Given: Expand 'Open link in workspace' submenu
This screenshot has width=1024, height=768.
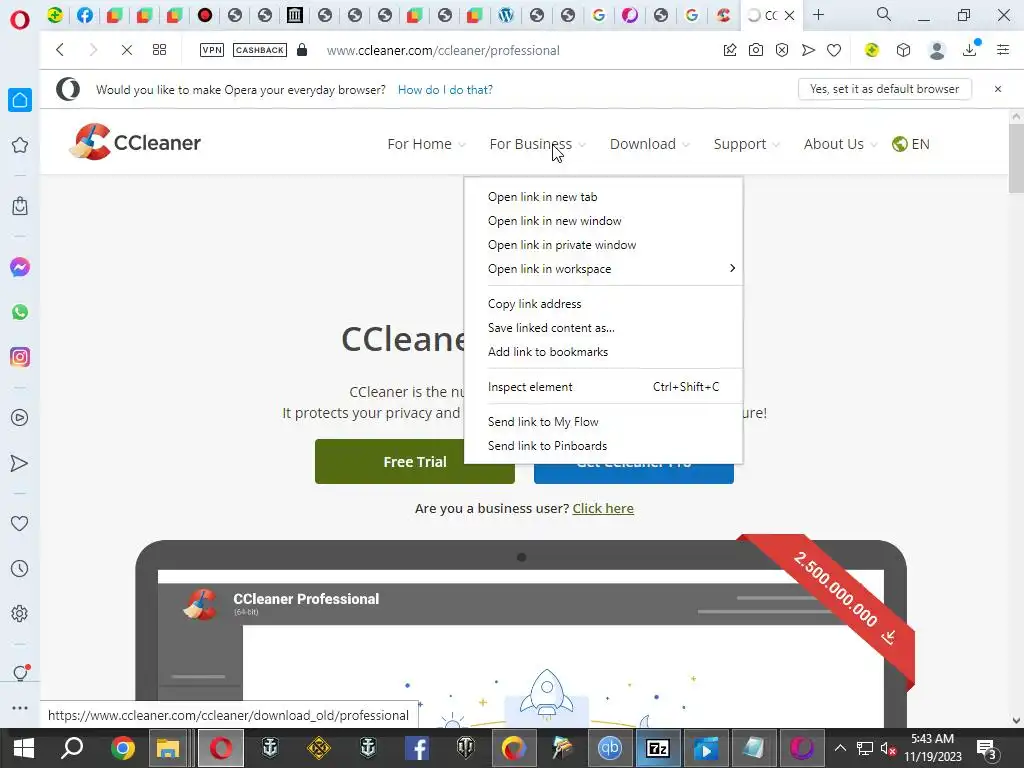Looking at the screenshot, I should pos(603,268).
